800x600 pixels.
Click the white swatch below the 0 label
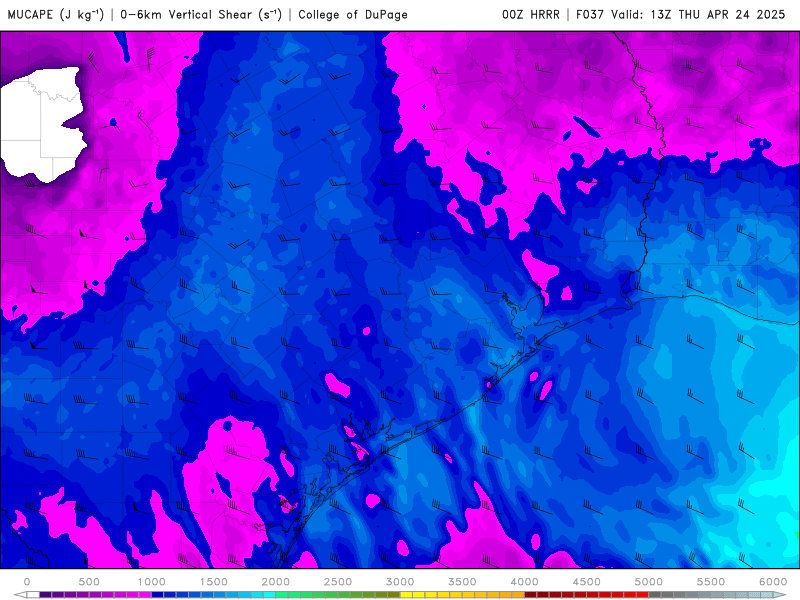pos(33,595)
